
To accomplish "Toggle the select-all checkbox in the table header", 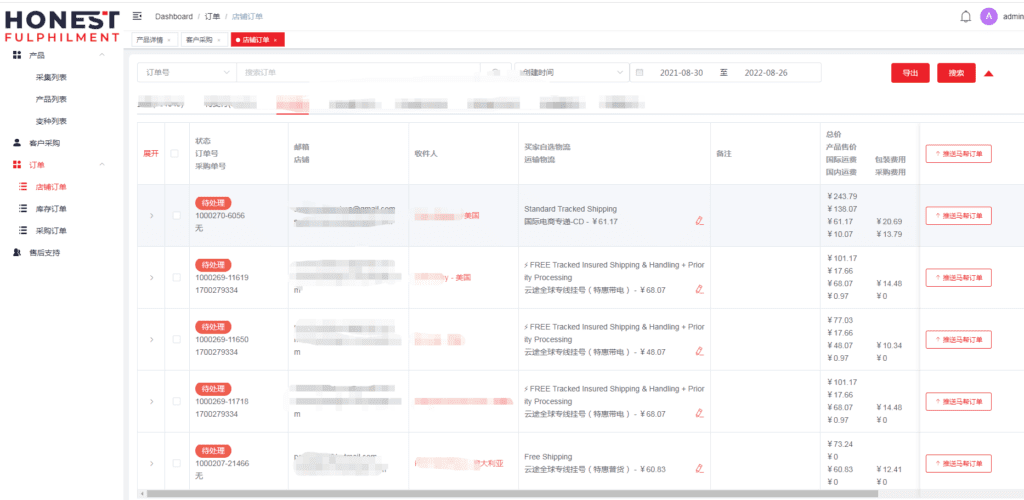I will [175, 153].
